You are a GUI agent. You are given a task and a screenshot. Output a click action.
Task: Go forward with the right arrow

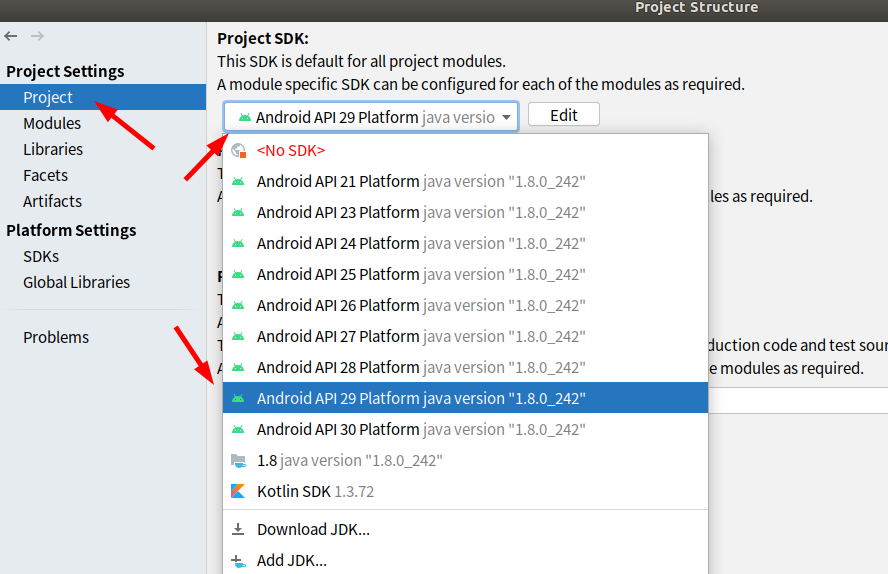pyautogui.click(x=37, y=36)
